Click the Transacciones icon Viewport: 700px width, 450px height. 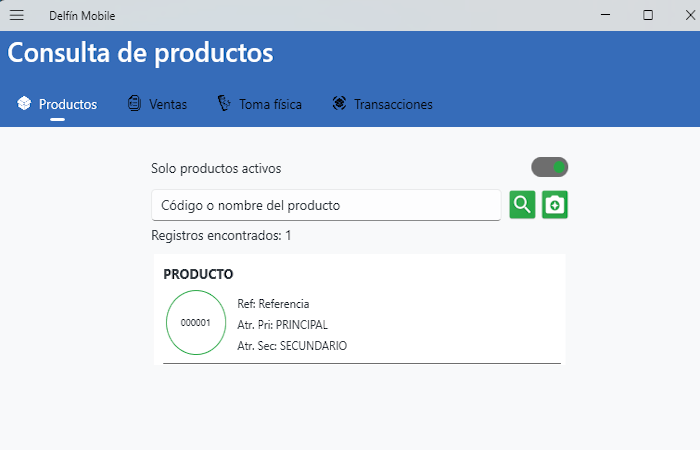(339, 103)
